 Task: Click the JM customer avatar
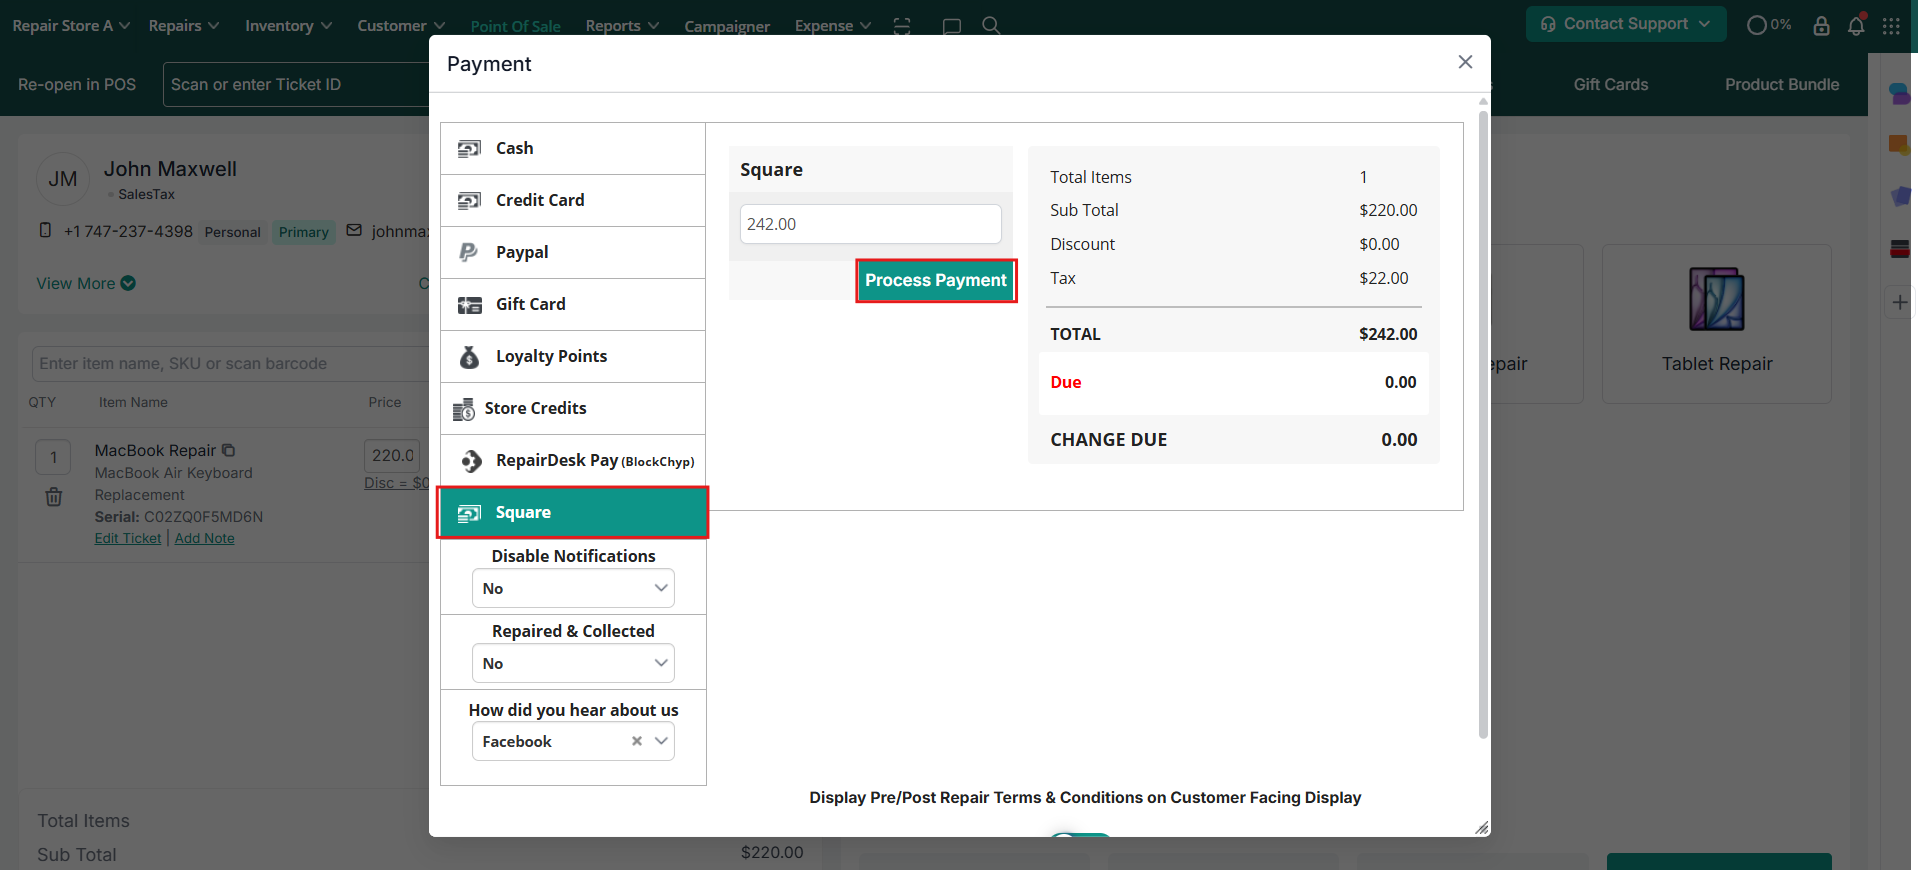(x=63, y=179)
